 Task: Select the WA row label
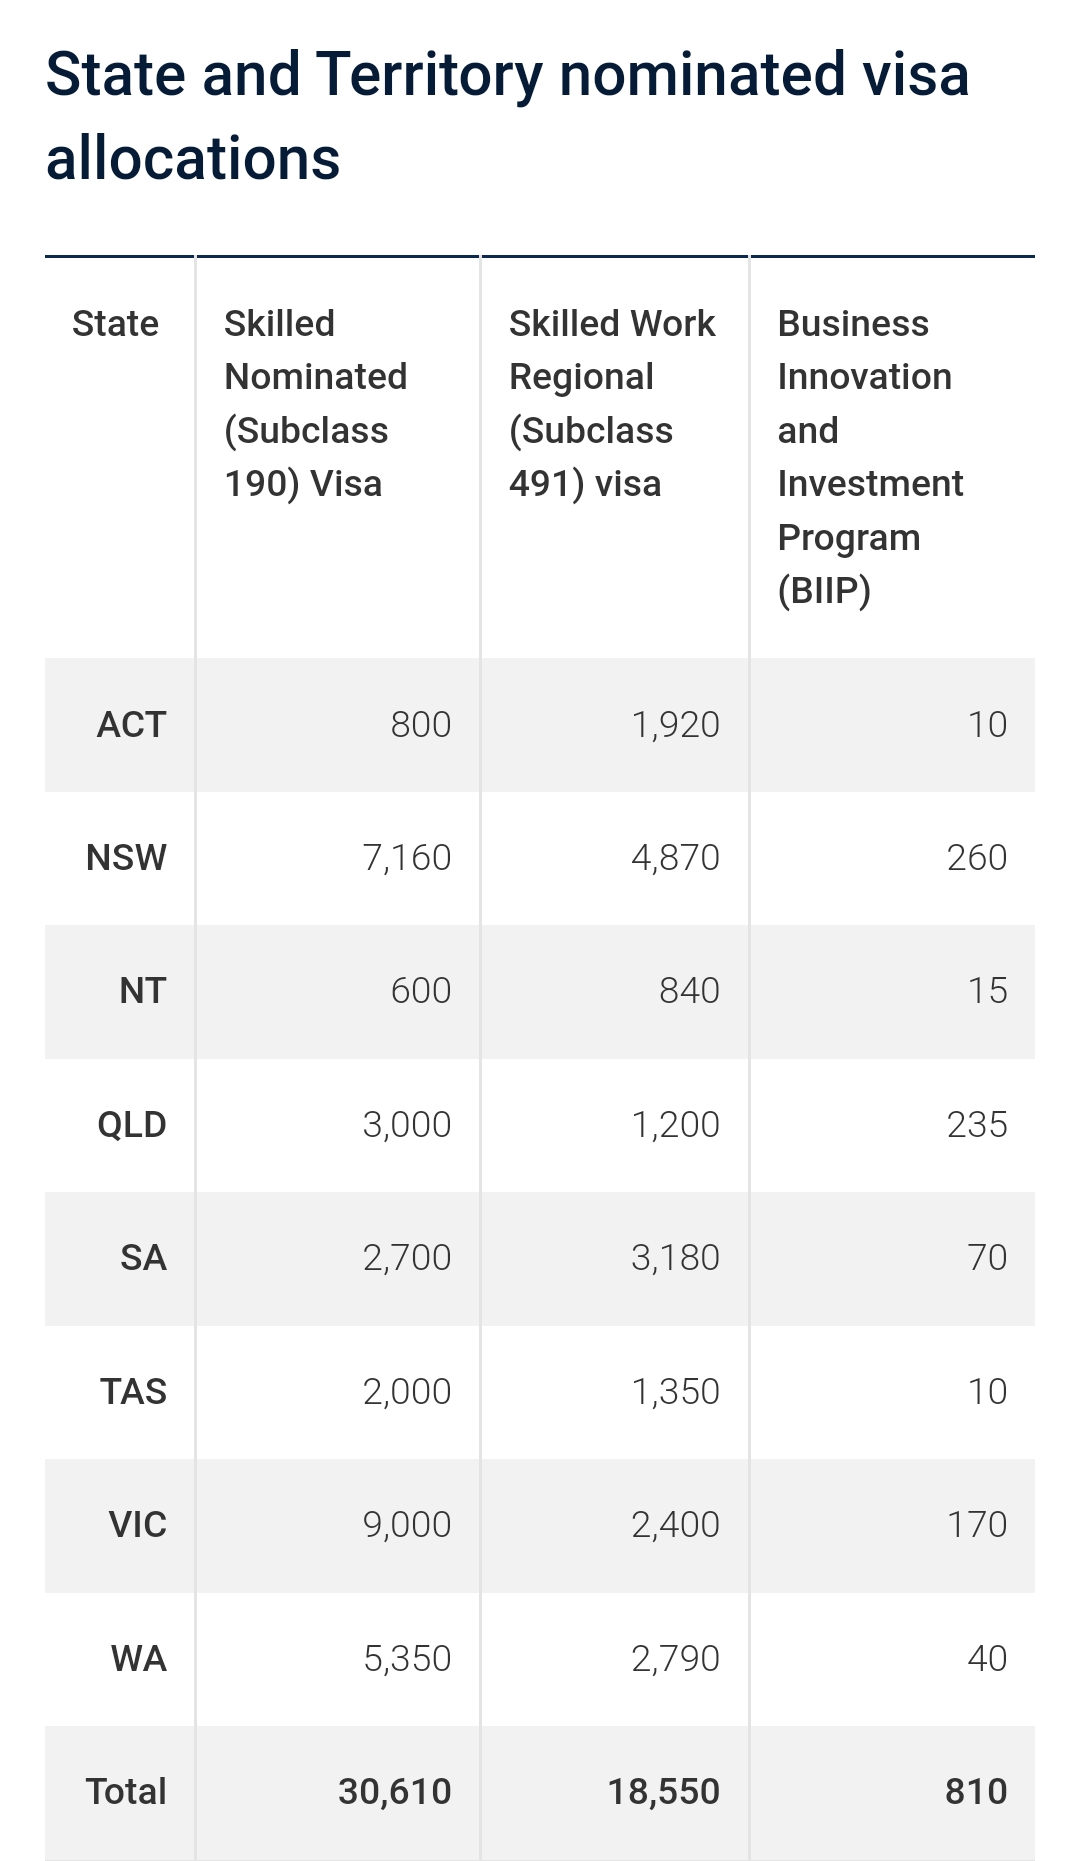click(x=138, y=1659)
